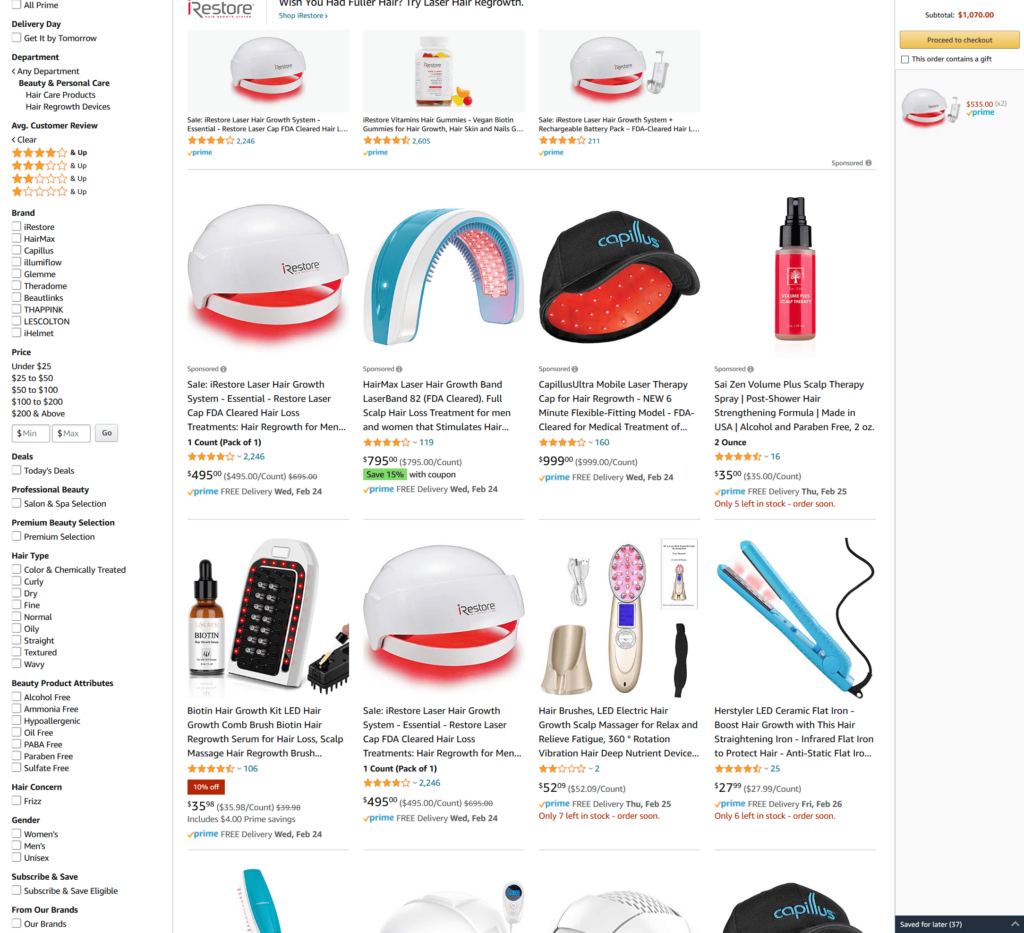Choose the $50 to $100 price range
The width and height of the screenshot is (1024, 933).
35,390
